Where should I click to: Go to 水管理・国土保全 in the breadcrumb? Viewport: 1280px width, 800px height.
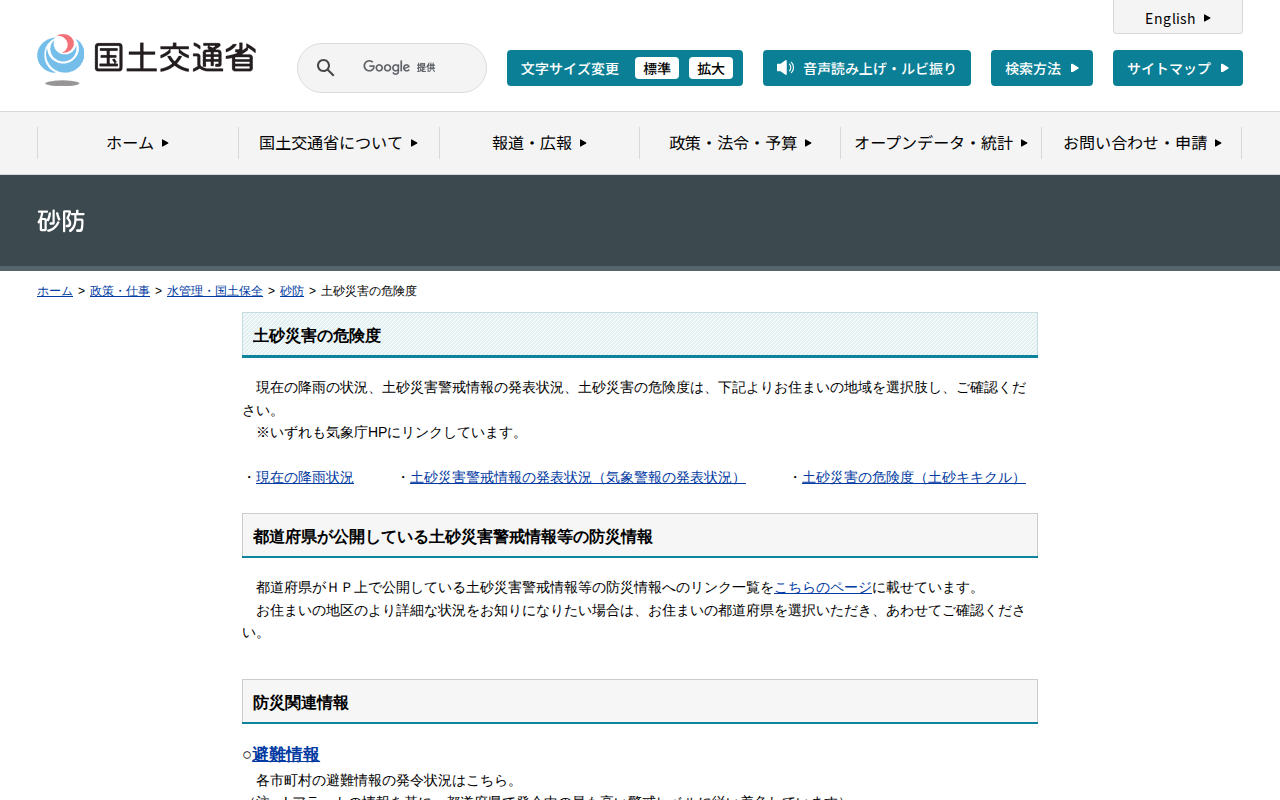point(215,291)
